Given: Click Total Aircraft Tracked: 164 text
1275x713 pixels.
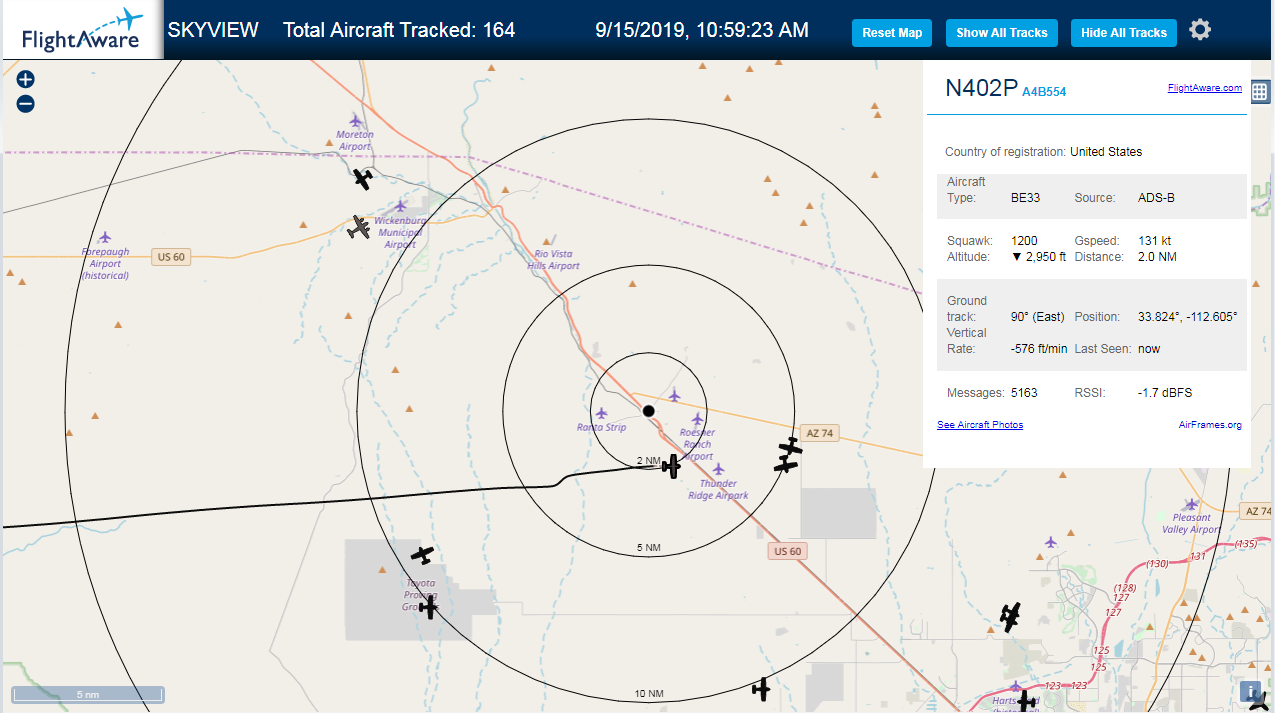Looking at the screenshot, I should 399,30.
